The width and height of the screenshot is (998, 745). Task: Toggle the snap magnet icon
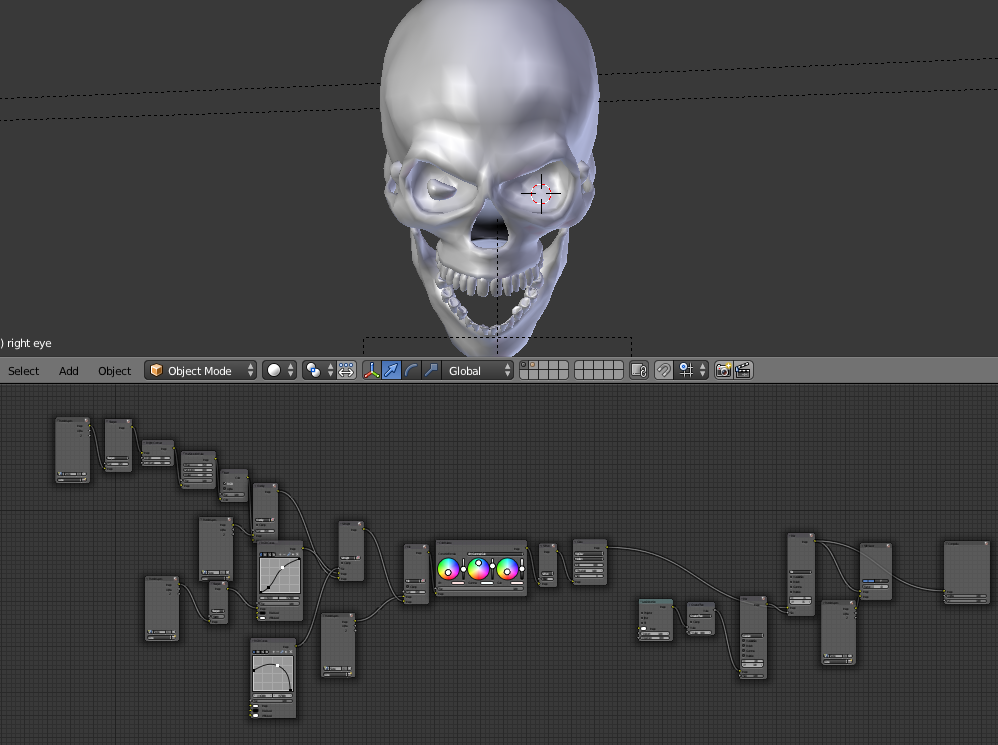tap(664, 370)
